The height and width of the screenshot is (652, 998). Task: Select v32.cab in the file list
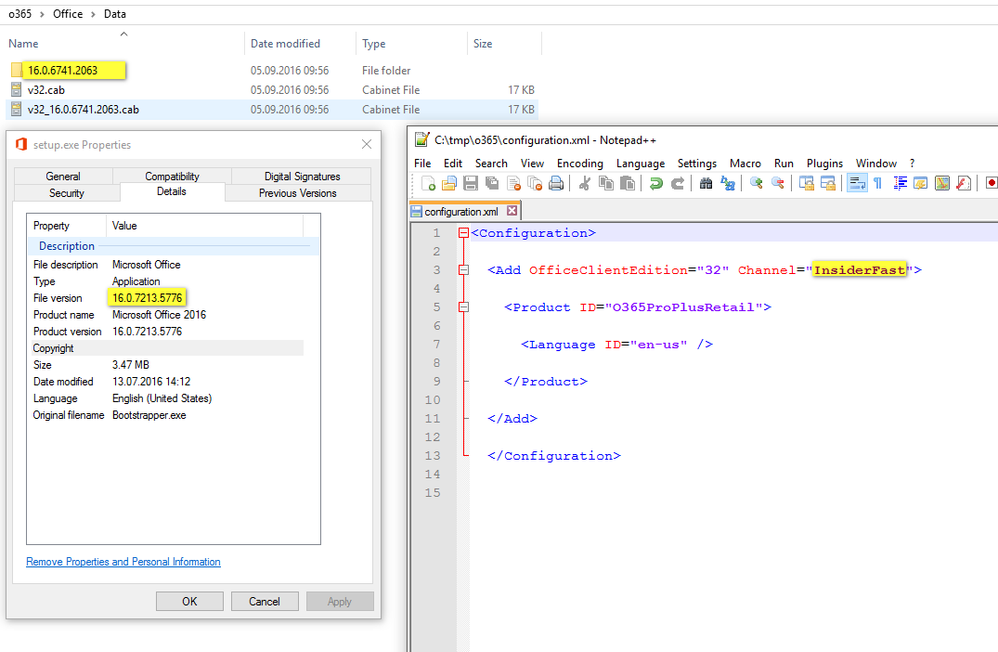point(45,90)
